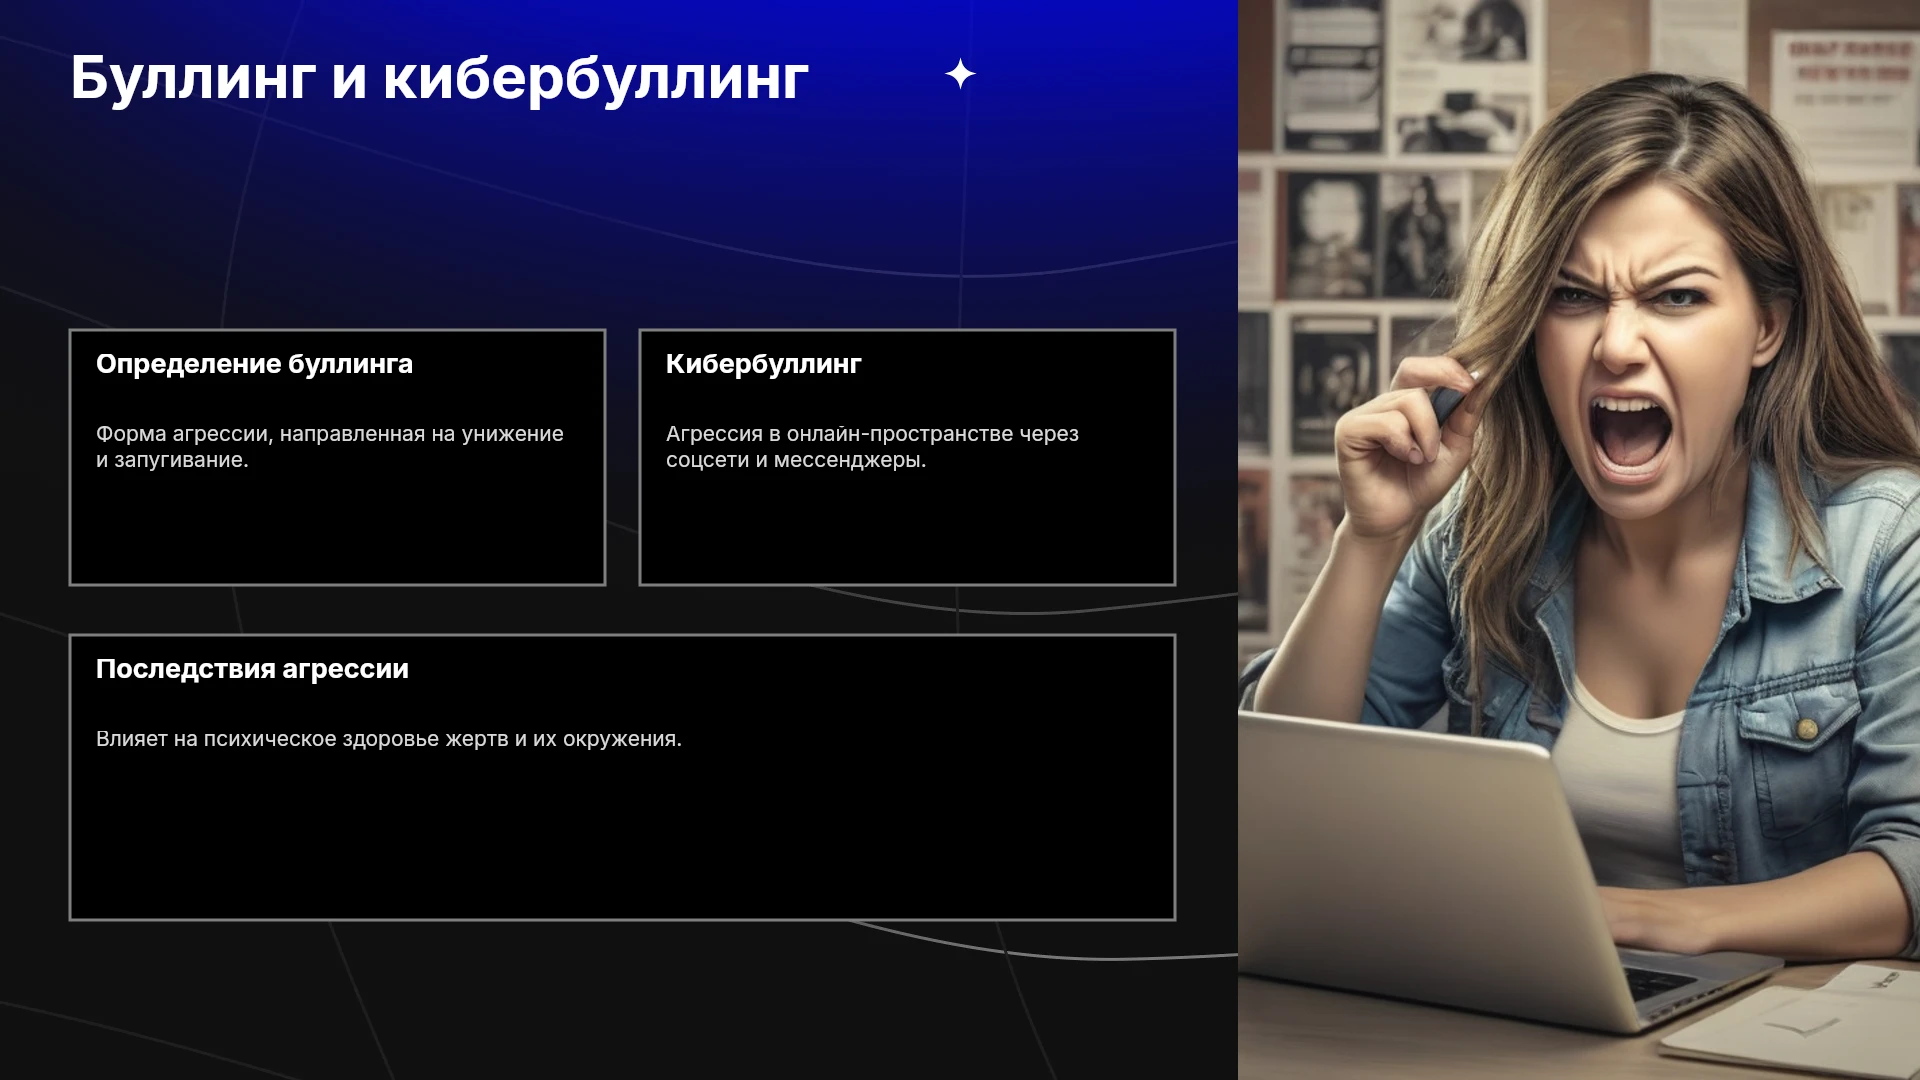The width and height of the screenshot is (1920, 1080).
Task: Click the "Последствия агрессии" card heading
Action: pyautogui.click(x=252, y=669)
